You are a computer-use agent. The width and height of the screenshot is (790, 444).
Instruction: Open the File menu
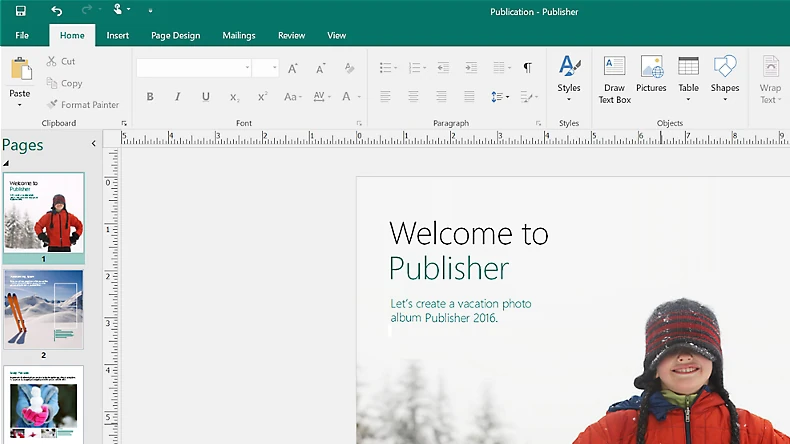pyautogui.click(x=22, y=35)
